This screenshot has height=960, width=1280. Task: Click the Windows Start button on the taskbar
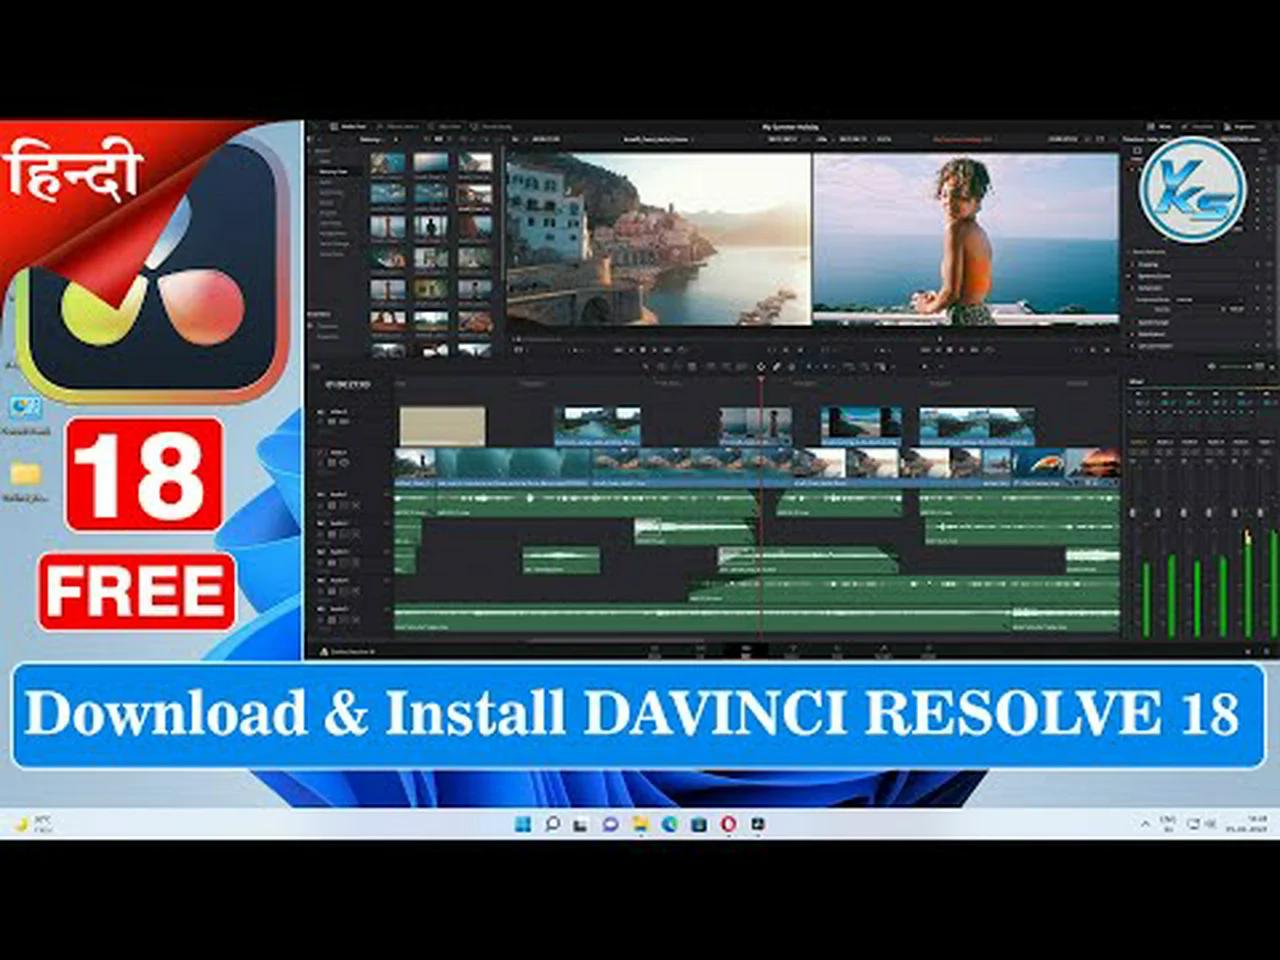tap(521, 823)
